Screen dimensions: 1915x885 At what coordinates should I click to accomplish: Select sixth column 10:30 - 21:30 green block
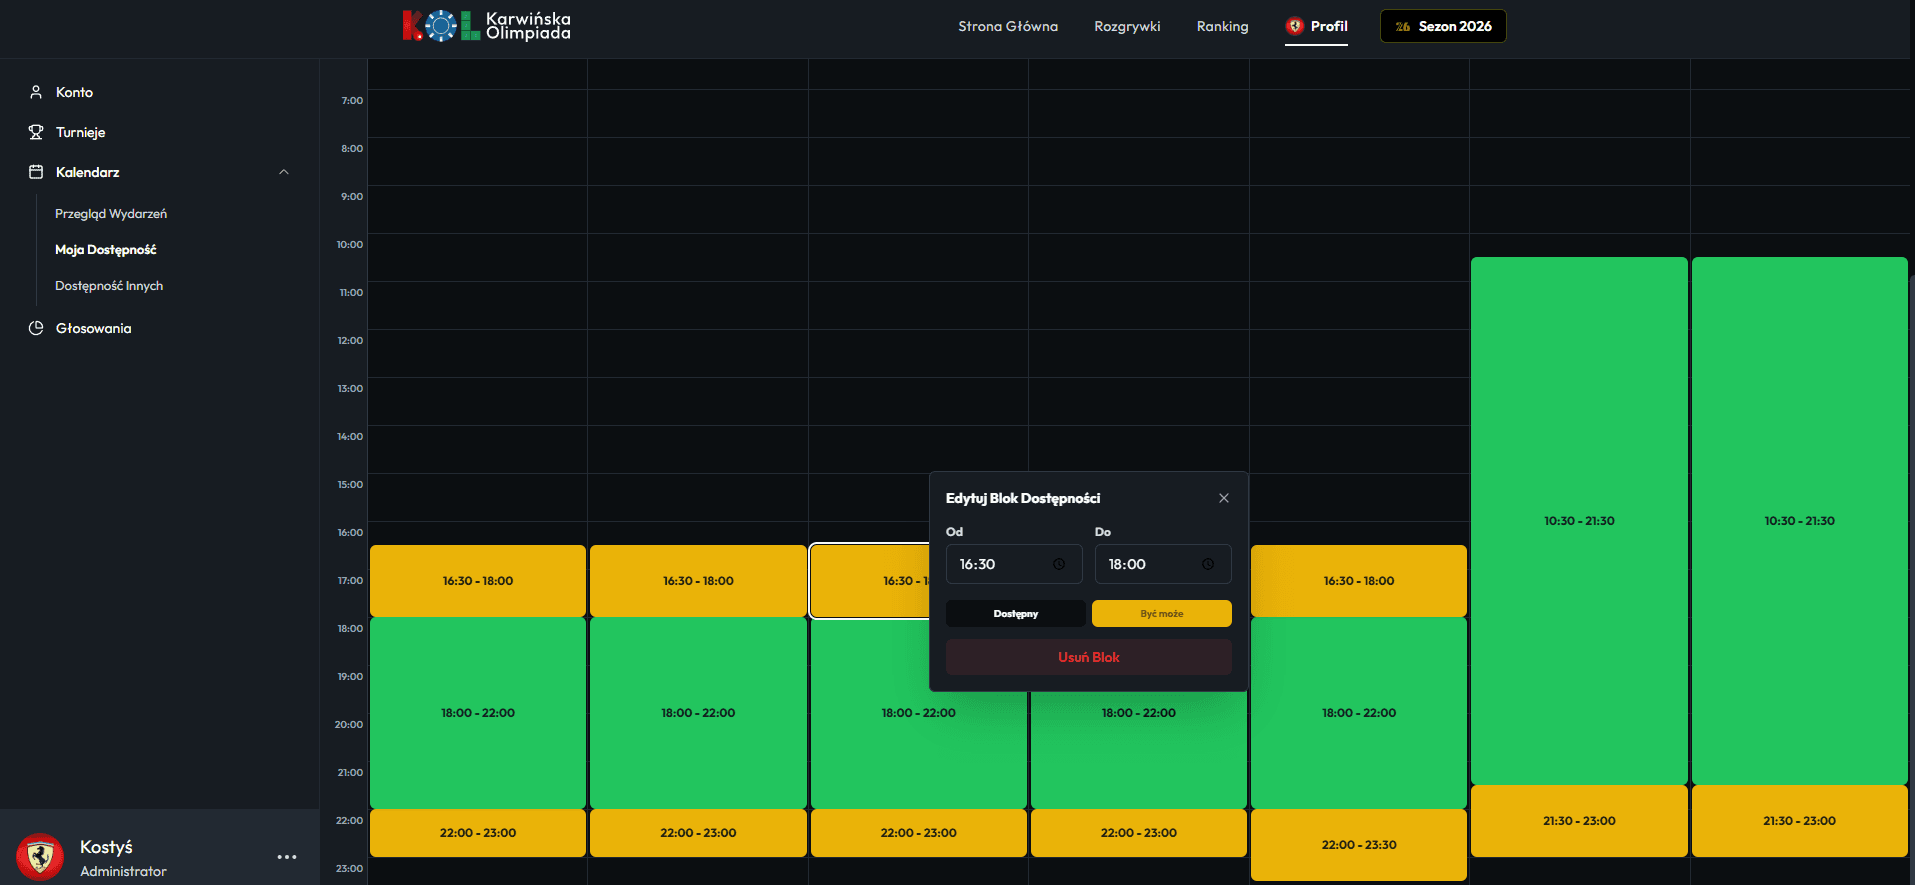coord(1579,521)
